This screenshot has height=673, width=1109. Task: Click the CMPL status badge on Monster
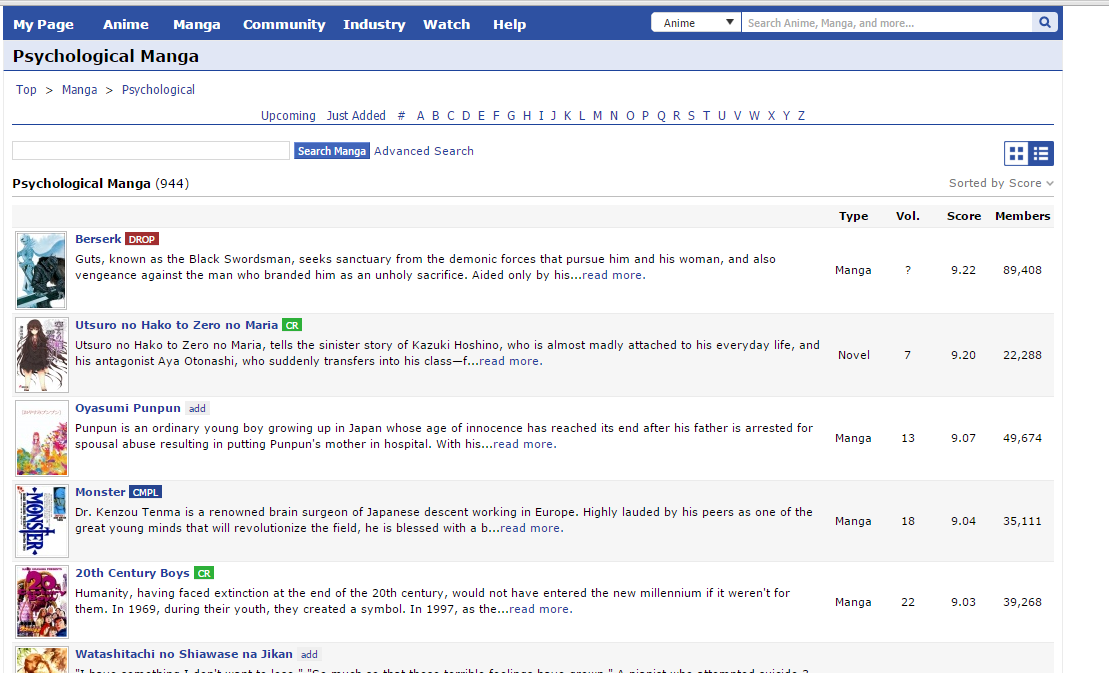(145, 492)
